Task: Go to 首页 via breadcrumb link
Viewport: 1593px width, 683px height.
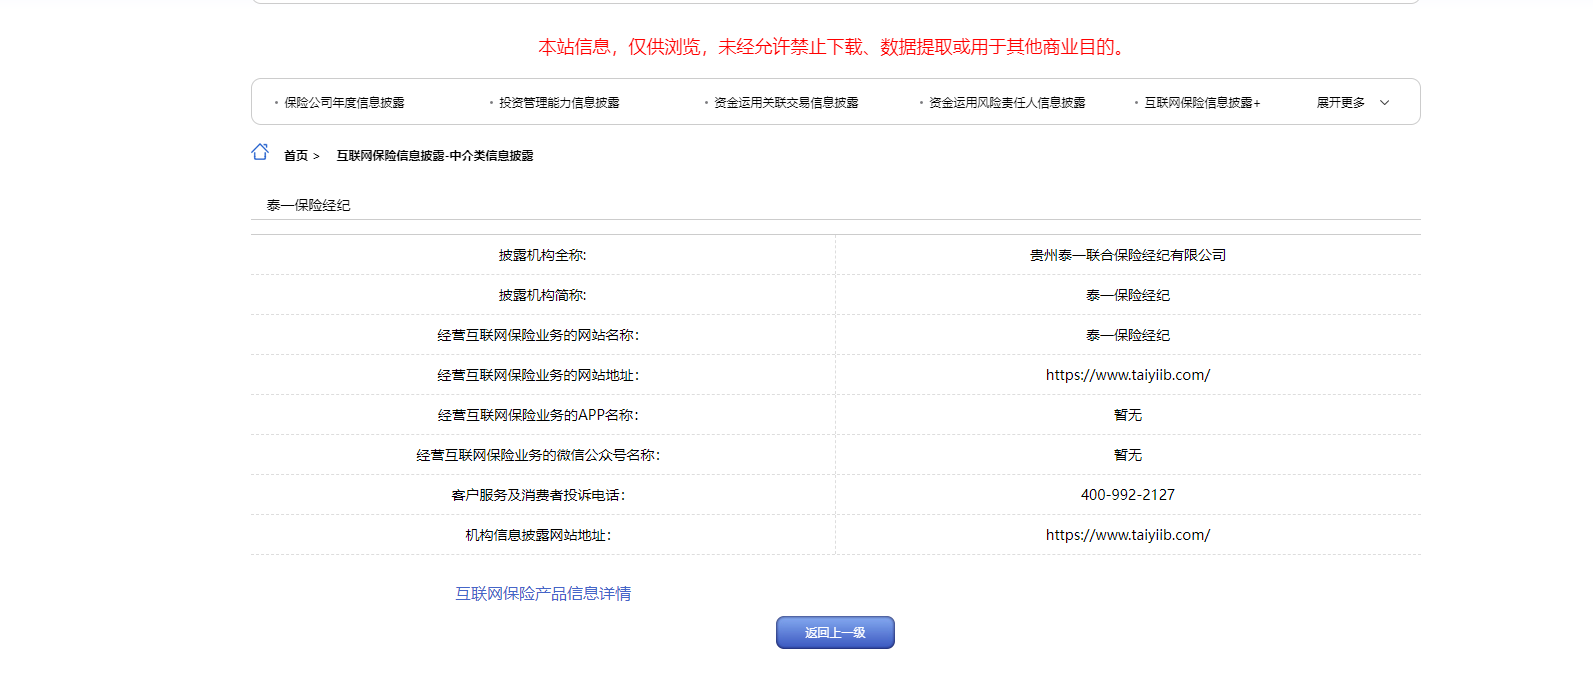Action: click(x=295, y=156)
